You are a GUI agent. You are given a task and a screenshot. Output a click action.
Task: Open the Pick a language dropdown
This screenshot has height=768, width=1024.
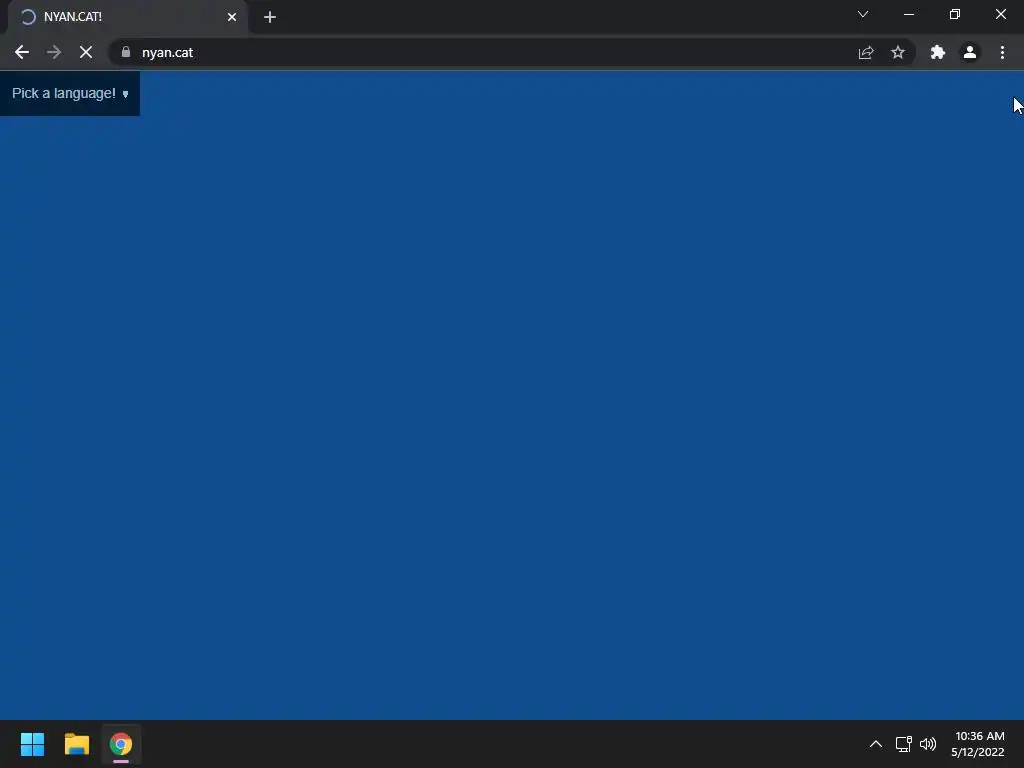(x=70, y=93)
